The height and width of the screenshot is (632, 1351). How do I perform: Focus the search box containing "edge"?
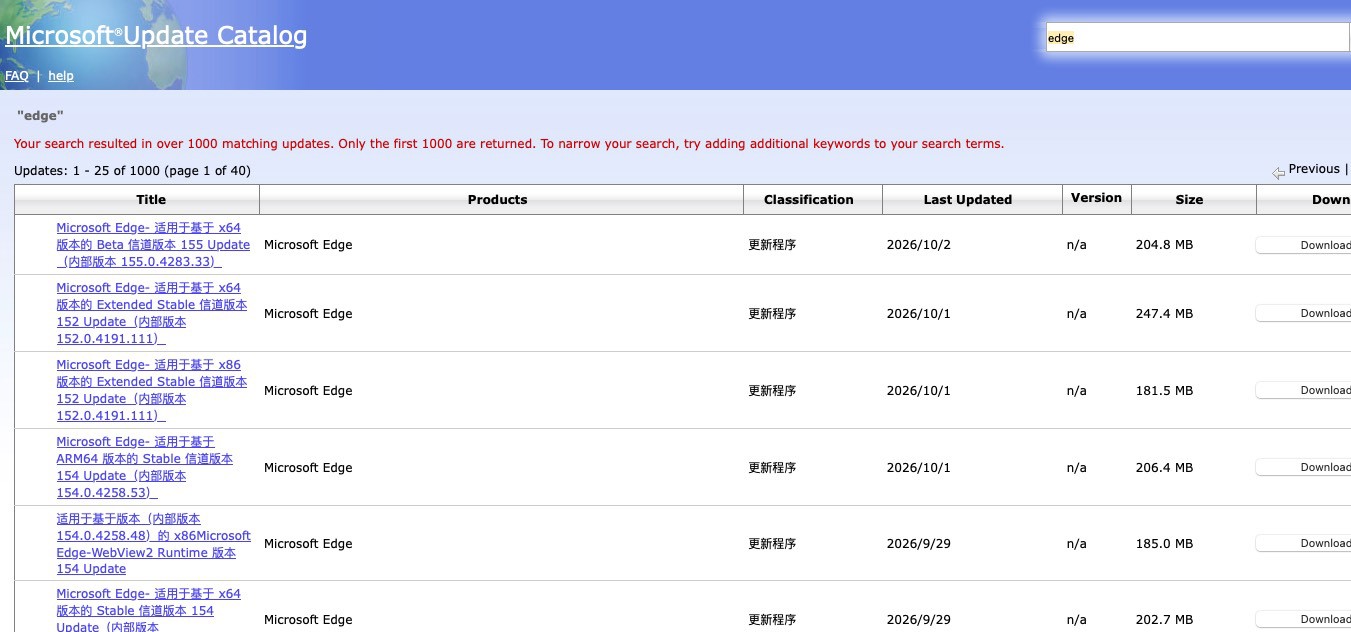click(x=1198, y=38)
